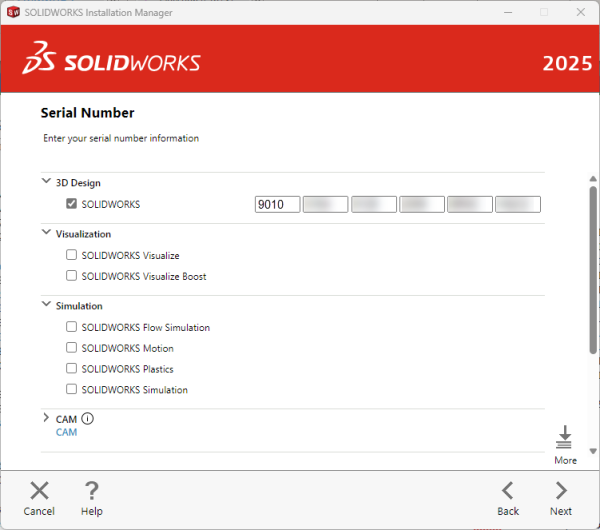600x530 pixels.
Task: Collapse the Visualization section
Action: click(x=46, y=233)
